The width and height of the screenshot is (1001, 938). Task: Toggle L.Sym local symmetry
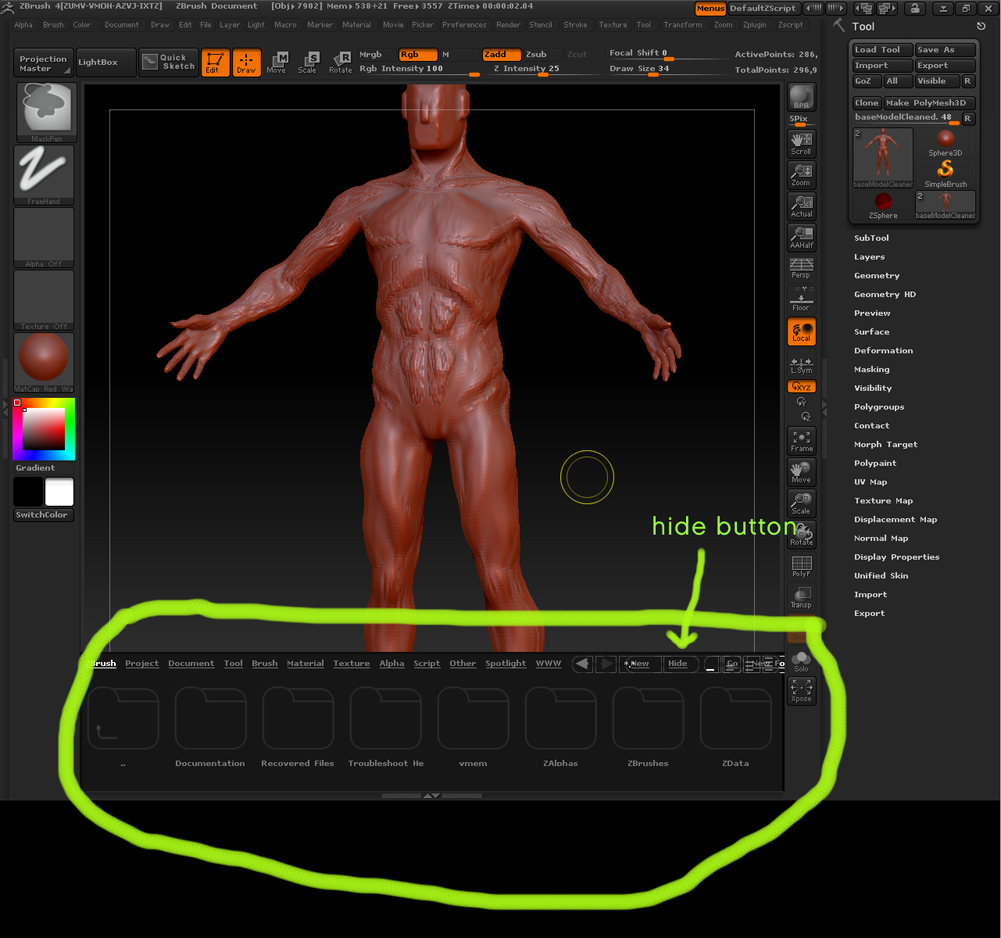click(x=801, y=365)
